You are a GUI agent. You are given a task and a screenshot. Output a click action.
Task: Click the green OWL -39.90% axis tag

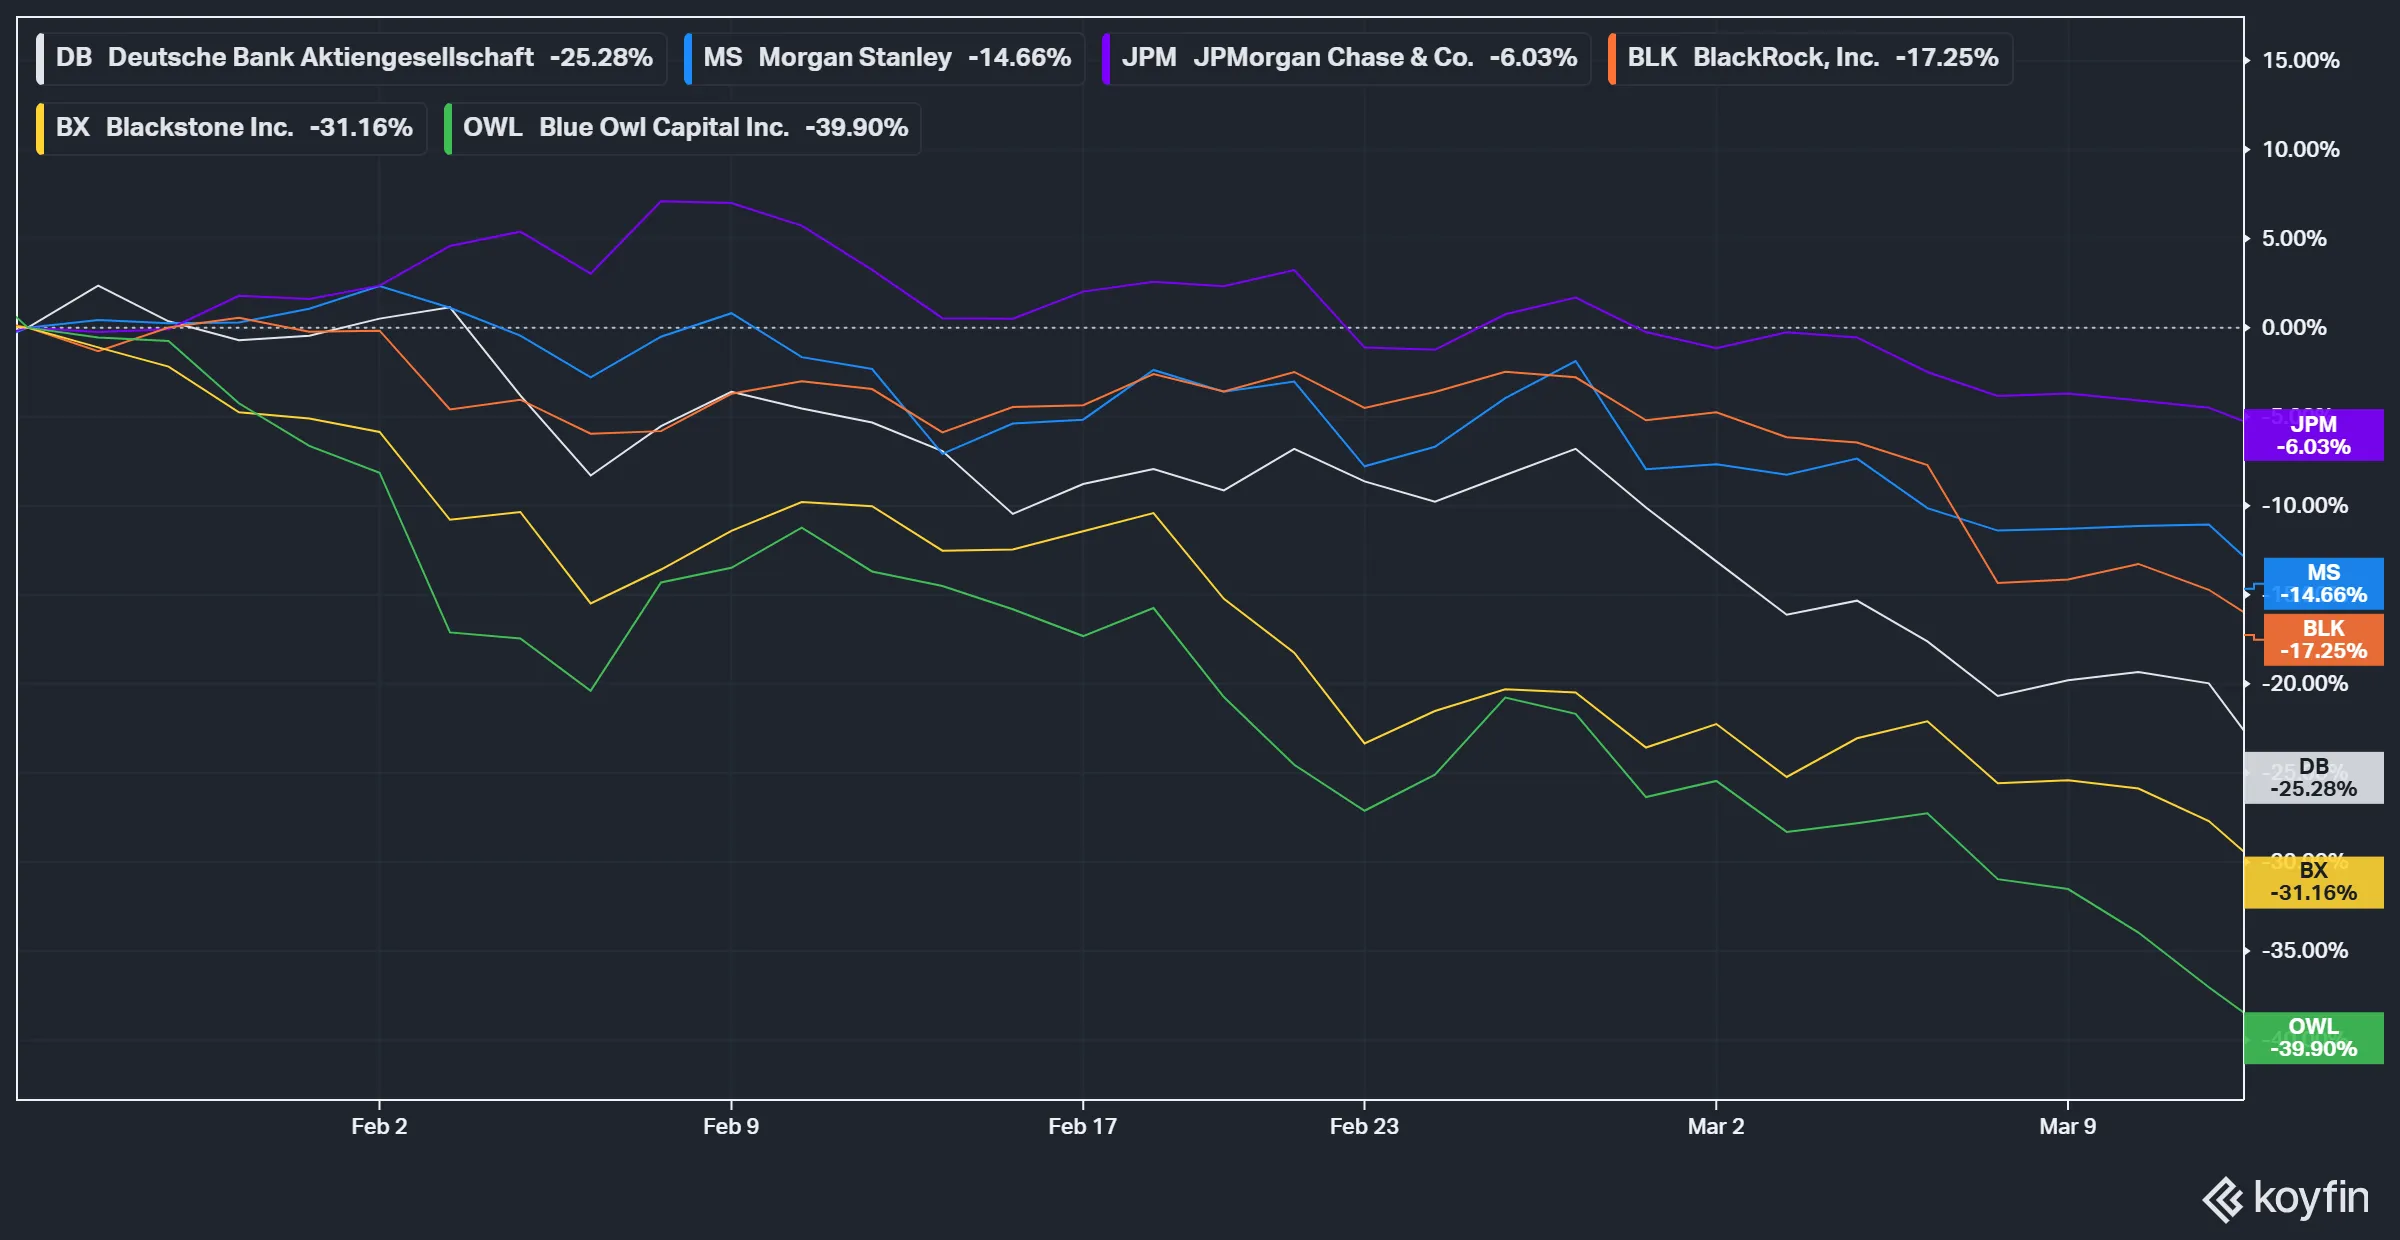pos(2313,1038)
